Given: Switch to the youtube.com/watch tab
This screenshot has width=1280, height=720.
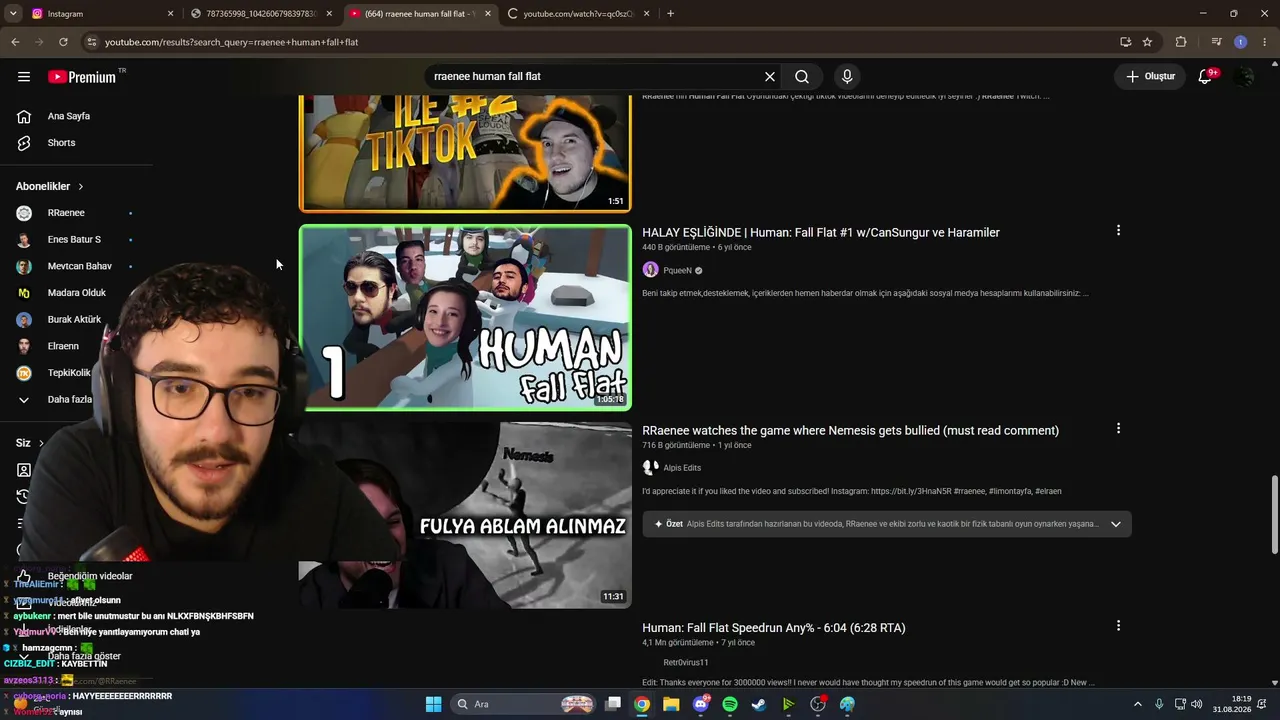Looking at the screenshot, I should tap(579, 14).
